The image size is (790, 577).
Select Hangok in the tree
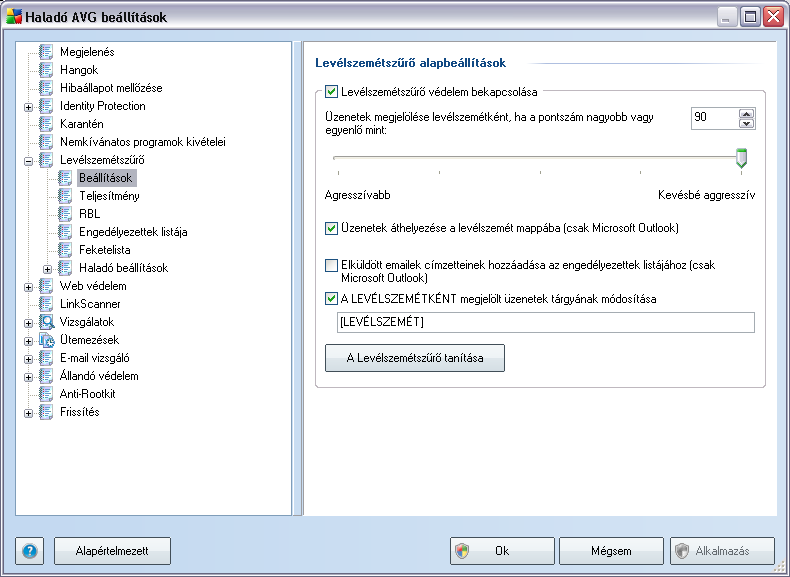[79, 70]
